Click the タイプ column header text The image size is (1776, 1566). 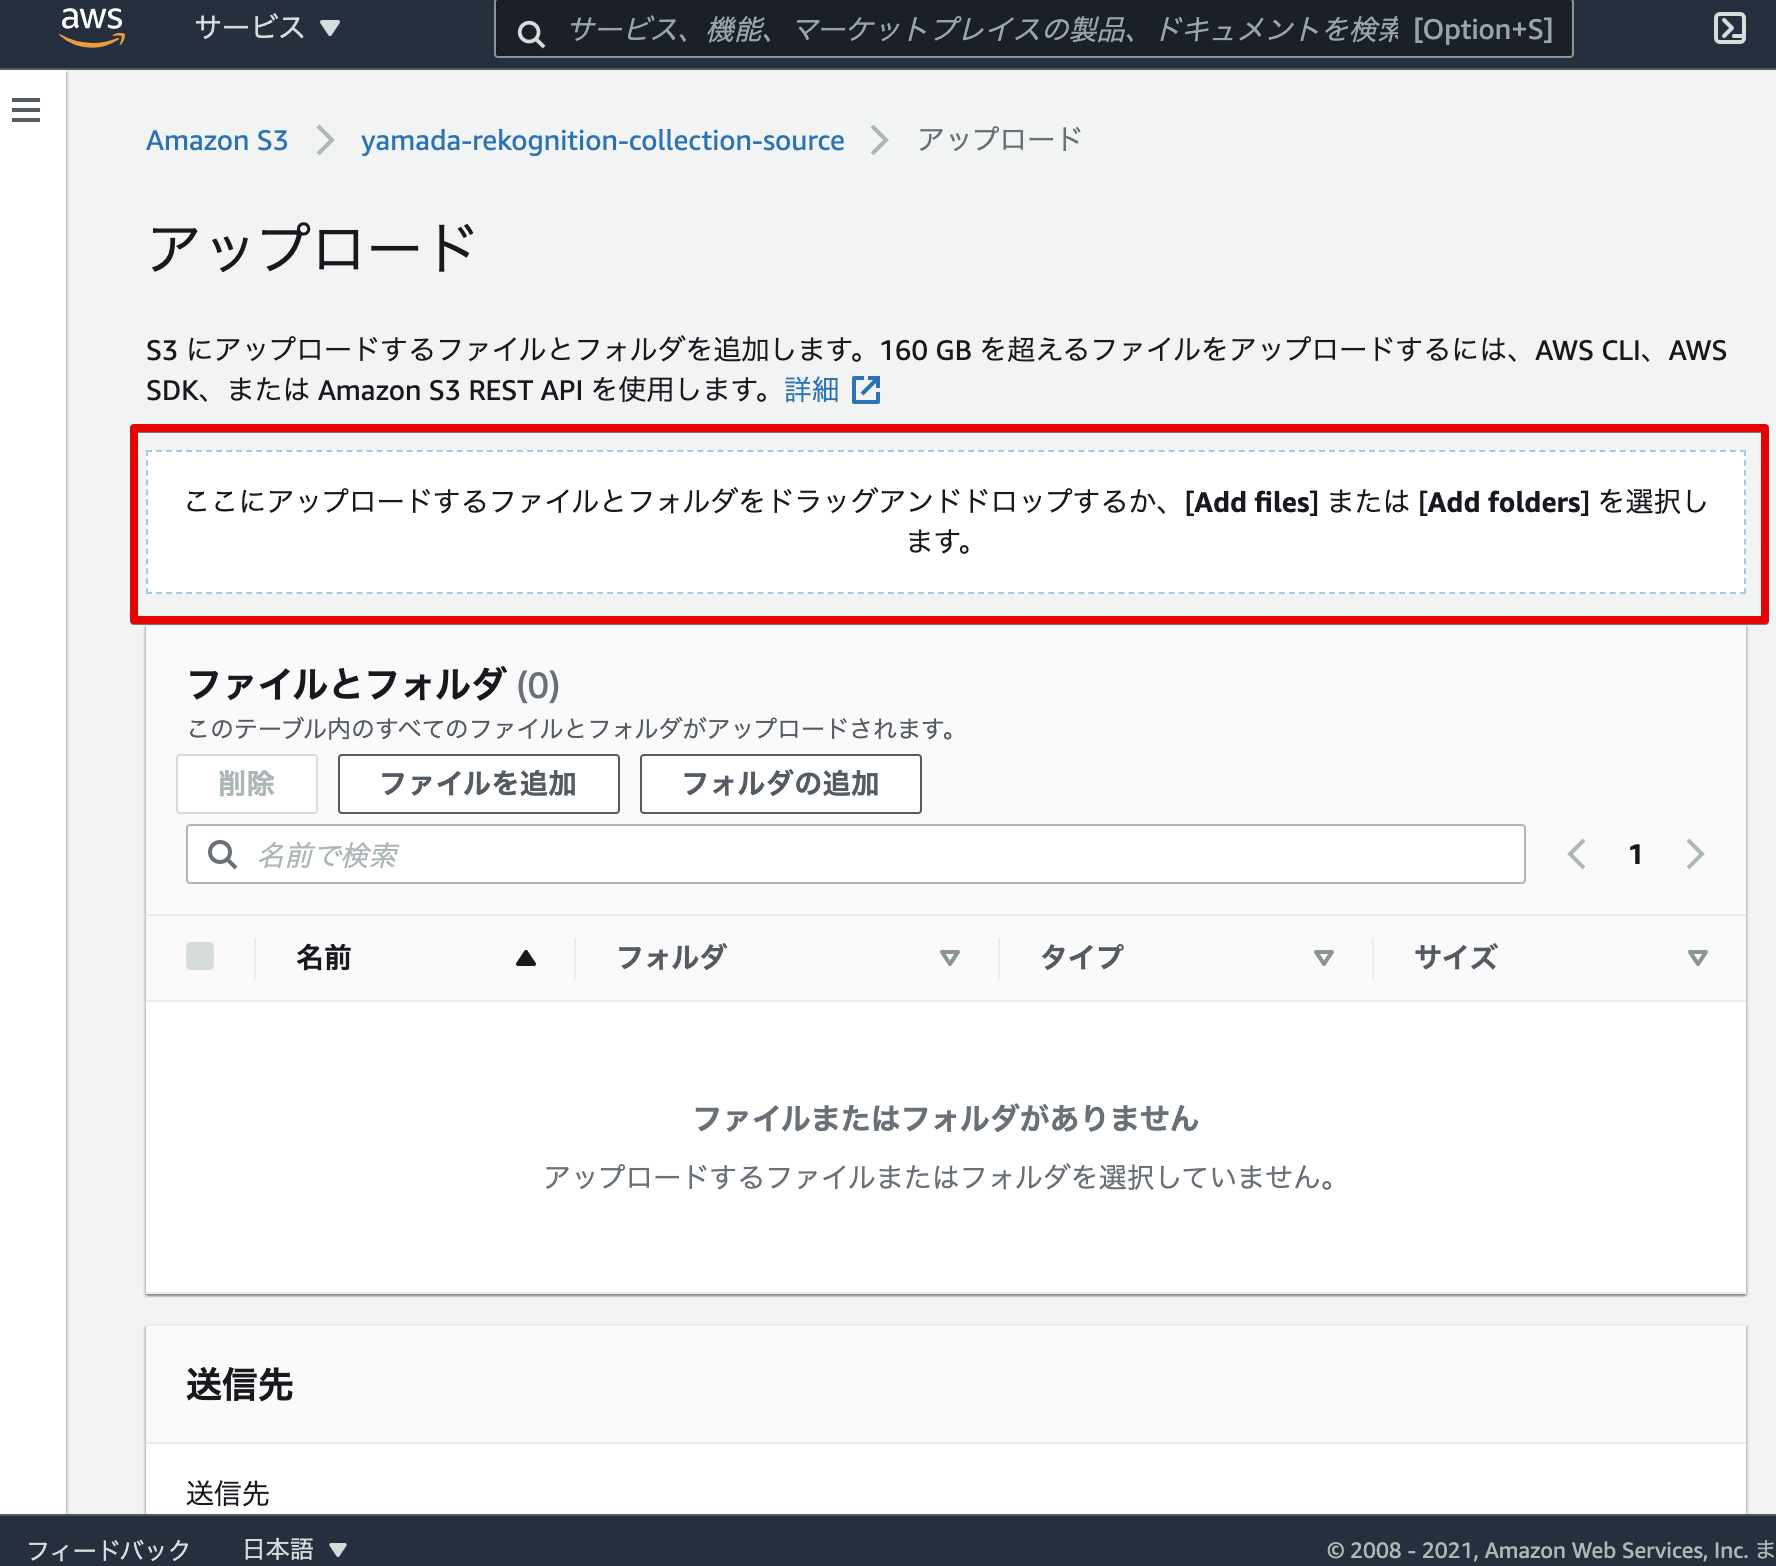point(1082,958)
